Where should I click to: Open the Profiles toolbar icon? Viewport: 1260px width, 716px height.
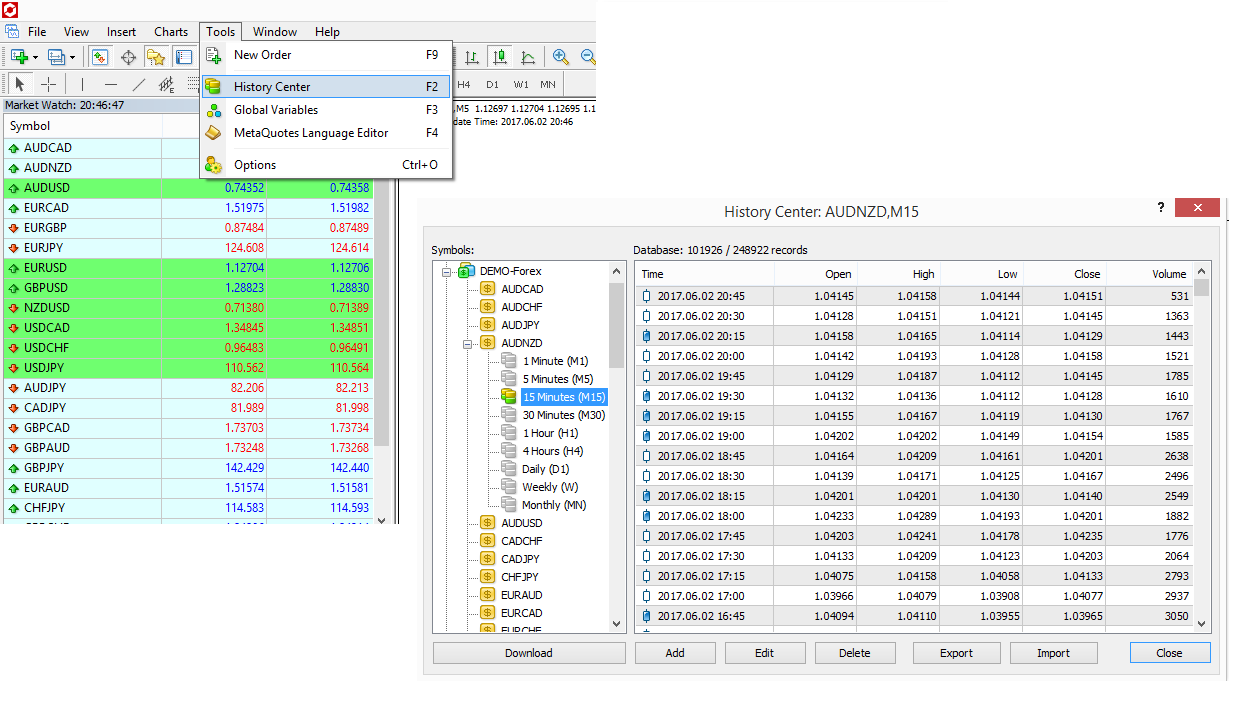pos(57,57)
